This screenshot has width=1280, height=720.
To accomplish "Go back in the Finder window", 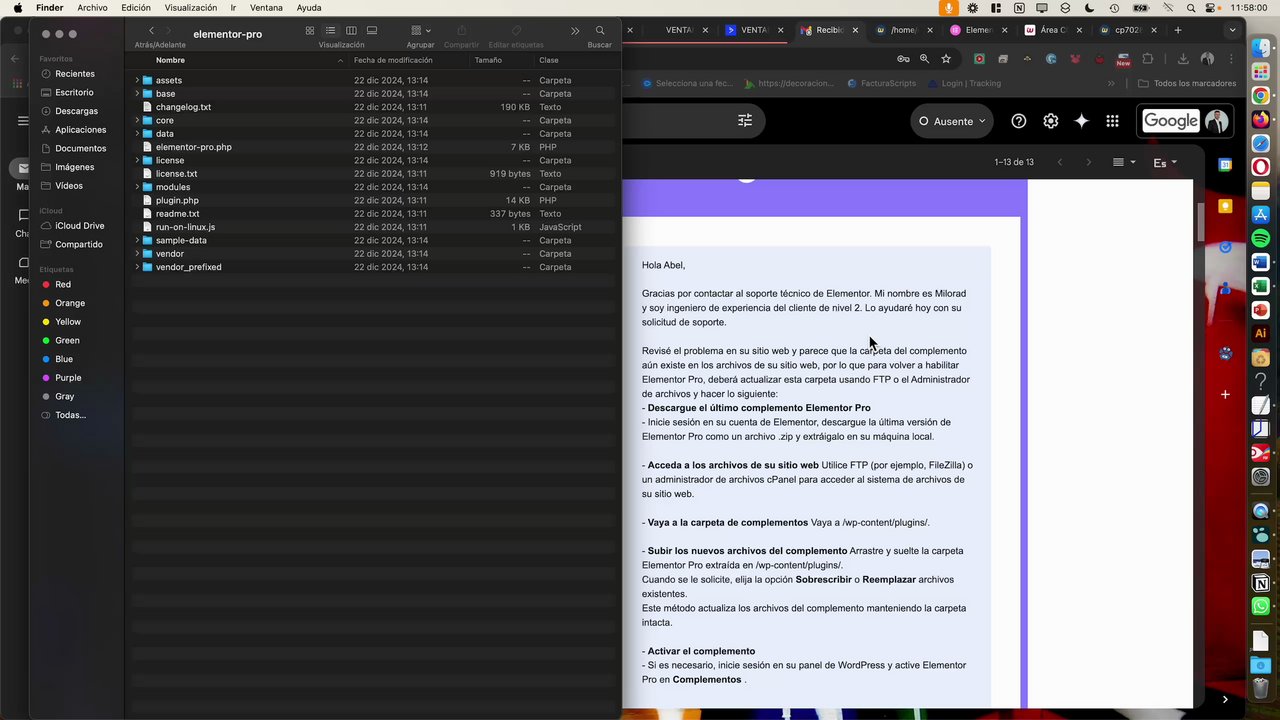I will tap(151, 31).
